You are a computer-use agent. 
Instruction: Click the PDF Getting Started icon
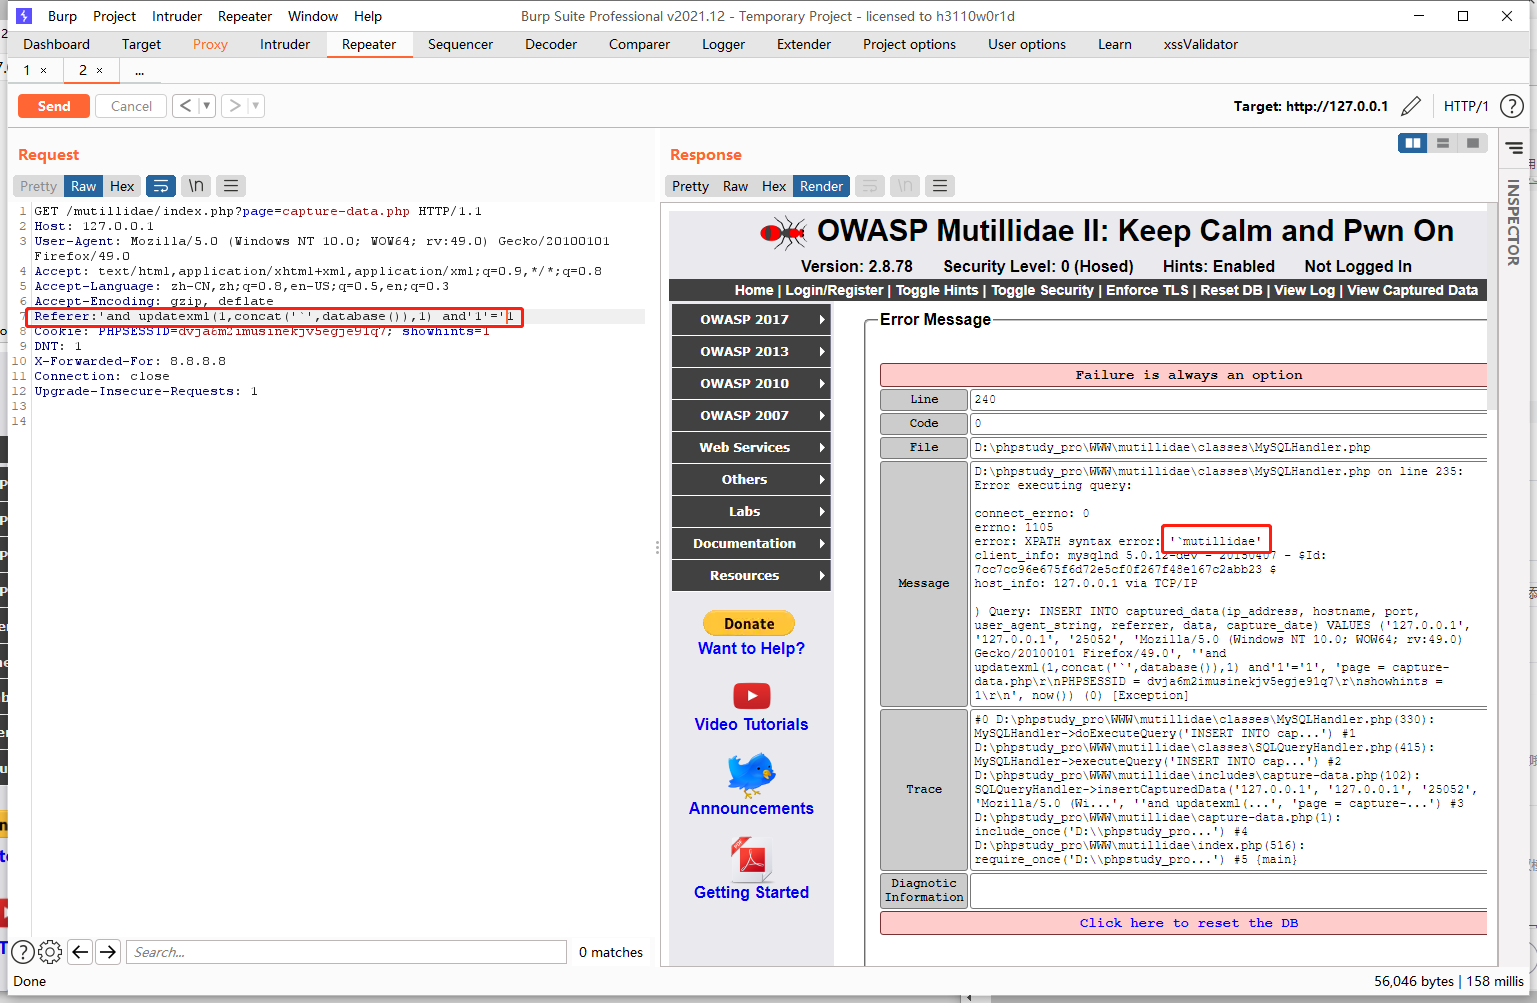(751, 859)
